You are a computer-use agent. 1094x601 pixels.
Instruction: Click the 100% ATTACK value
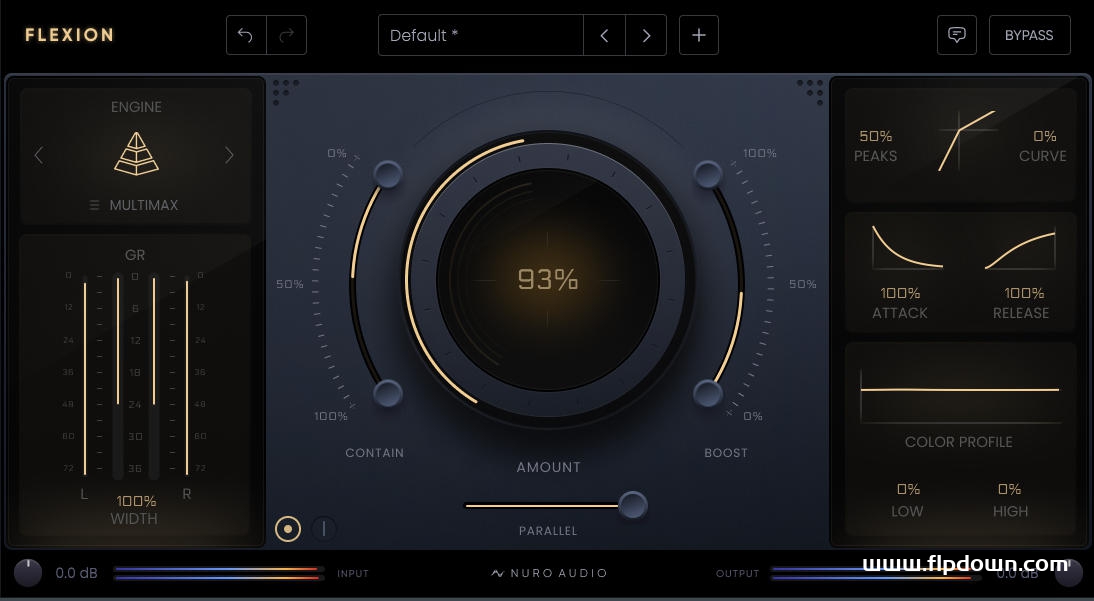(x=900, y=293)
